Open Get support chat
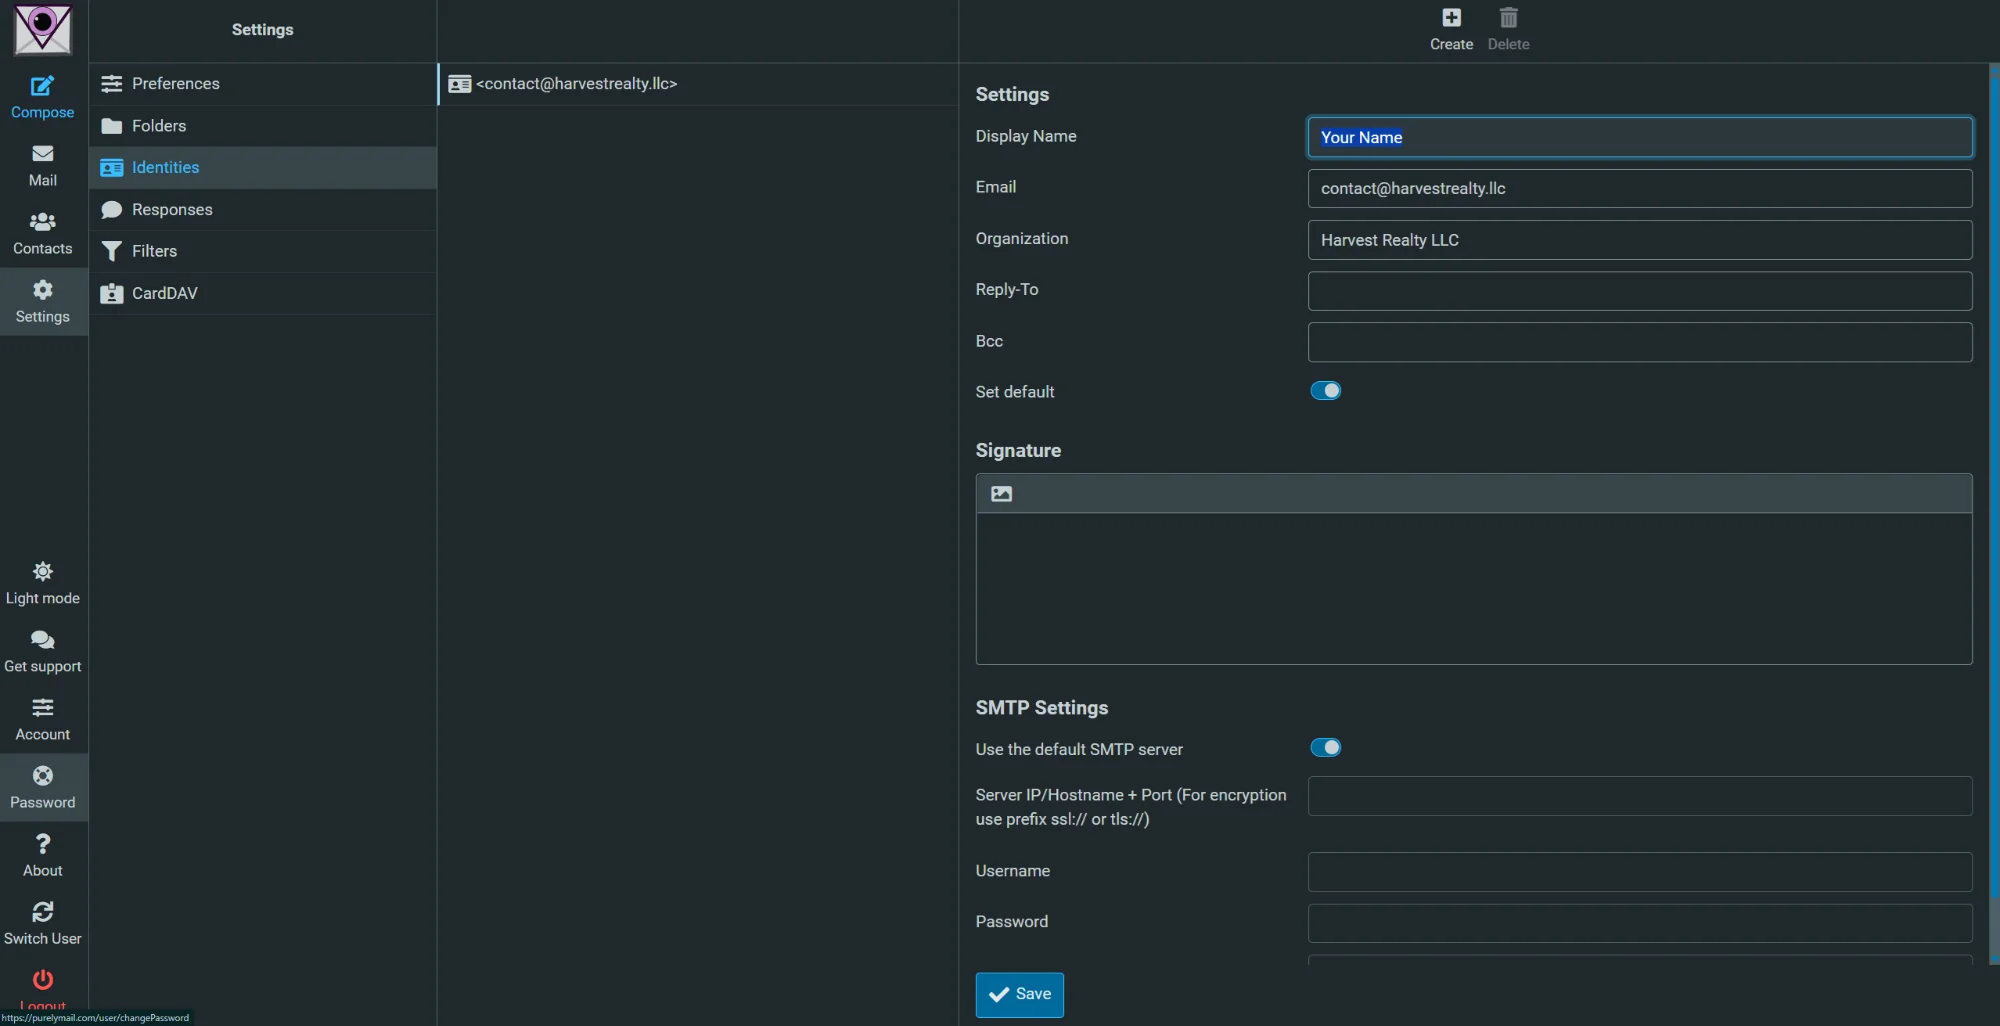The image size is (2000, 1026). 42,650
